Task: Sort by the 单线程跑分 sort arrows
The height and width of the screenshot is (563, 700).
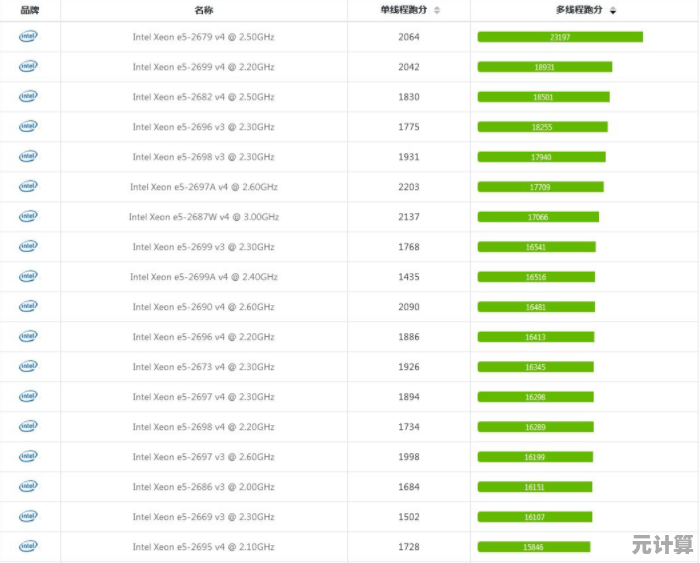Action: pyautogui.click(x=437, y=10)
